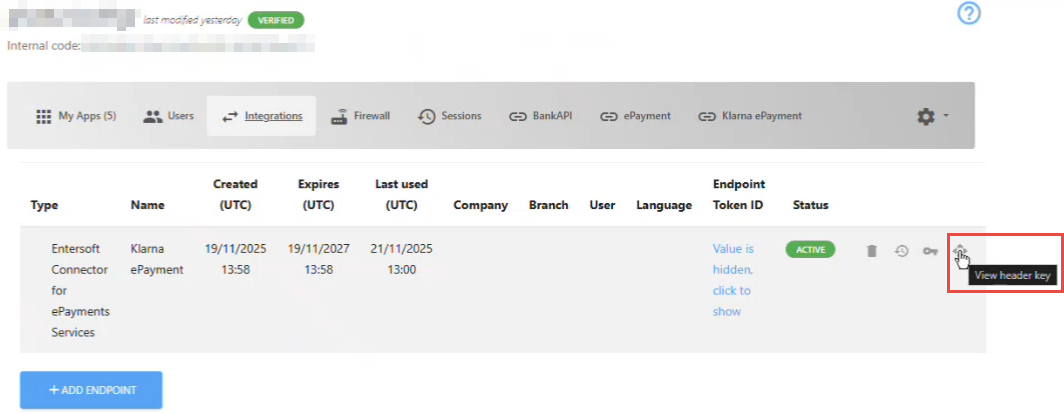Open the ePayment tab

click(635, 116)
